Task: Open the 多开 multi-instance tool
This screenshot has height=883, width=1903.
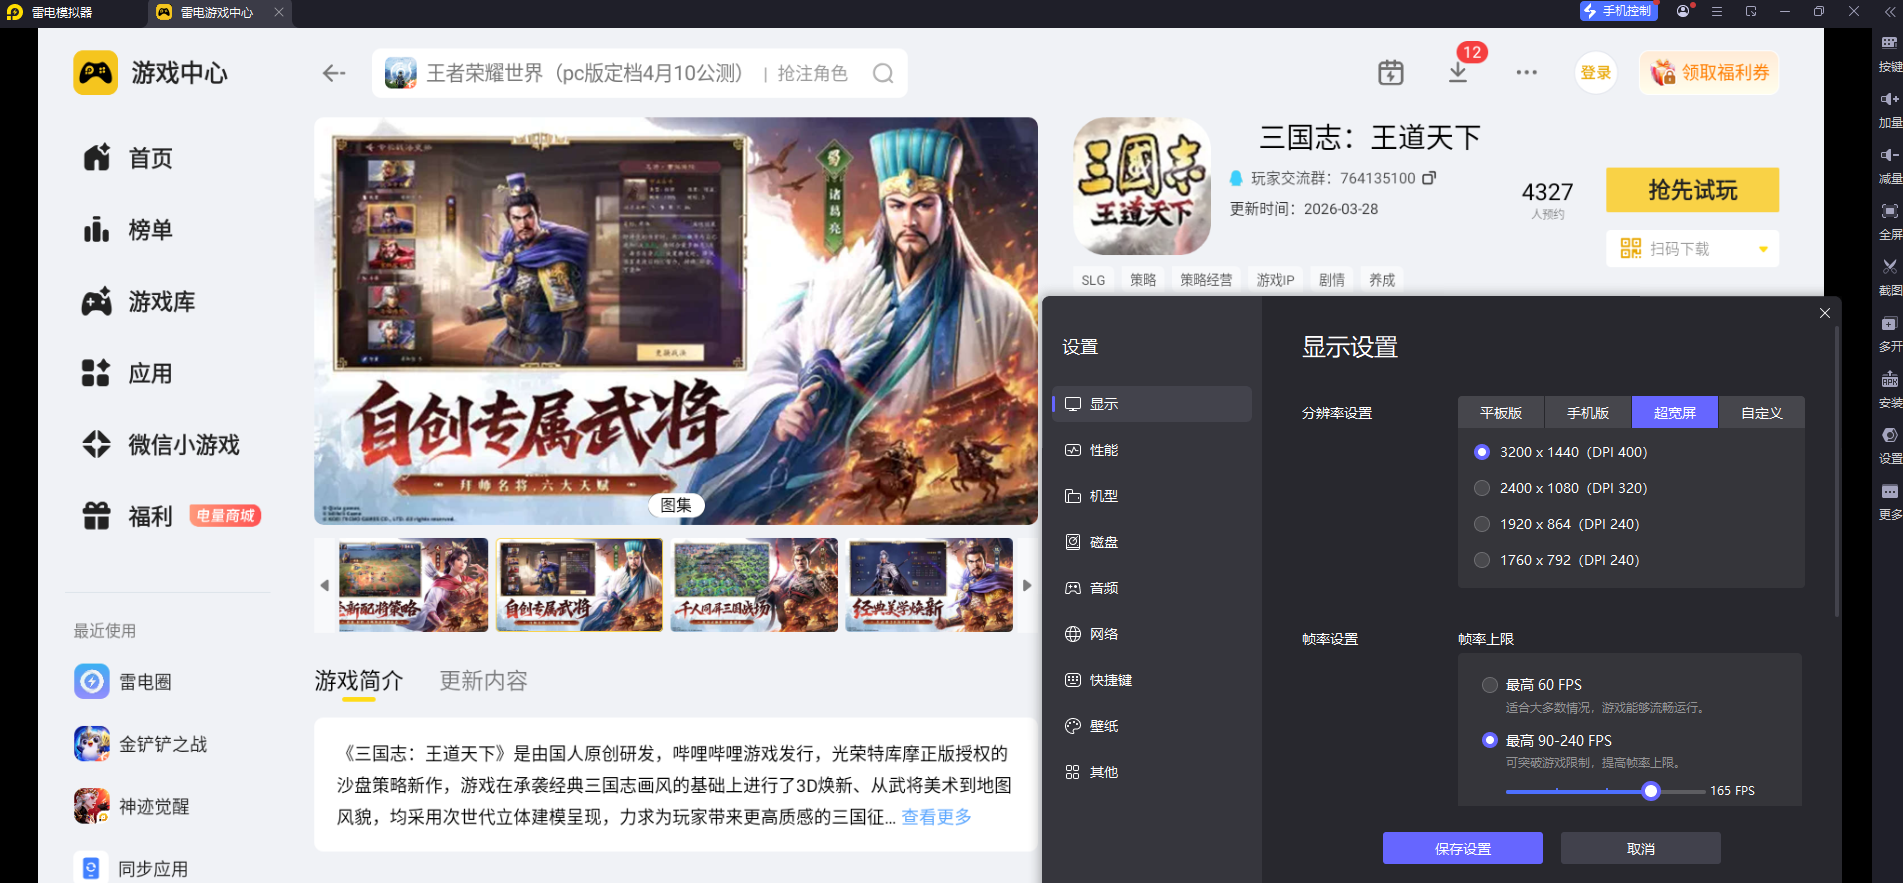Action: (1889, 333)
